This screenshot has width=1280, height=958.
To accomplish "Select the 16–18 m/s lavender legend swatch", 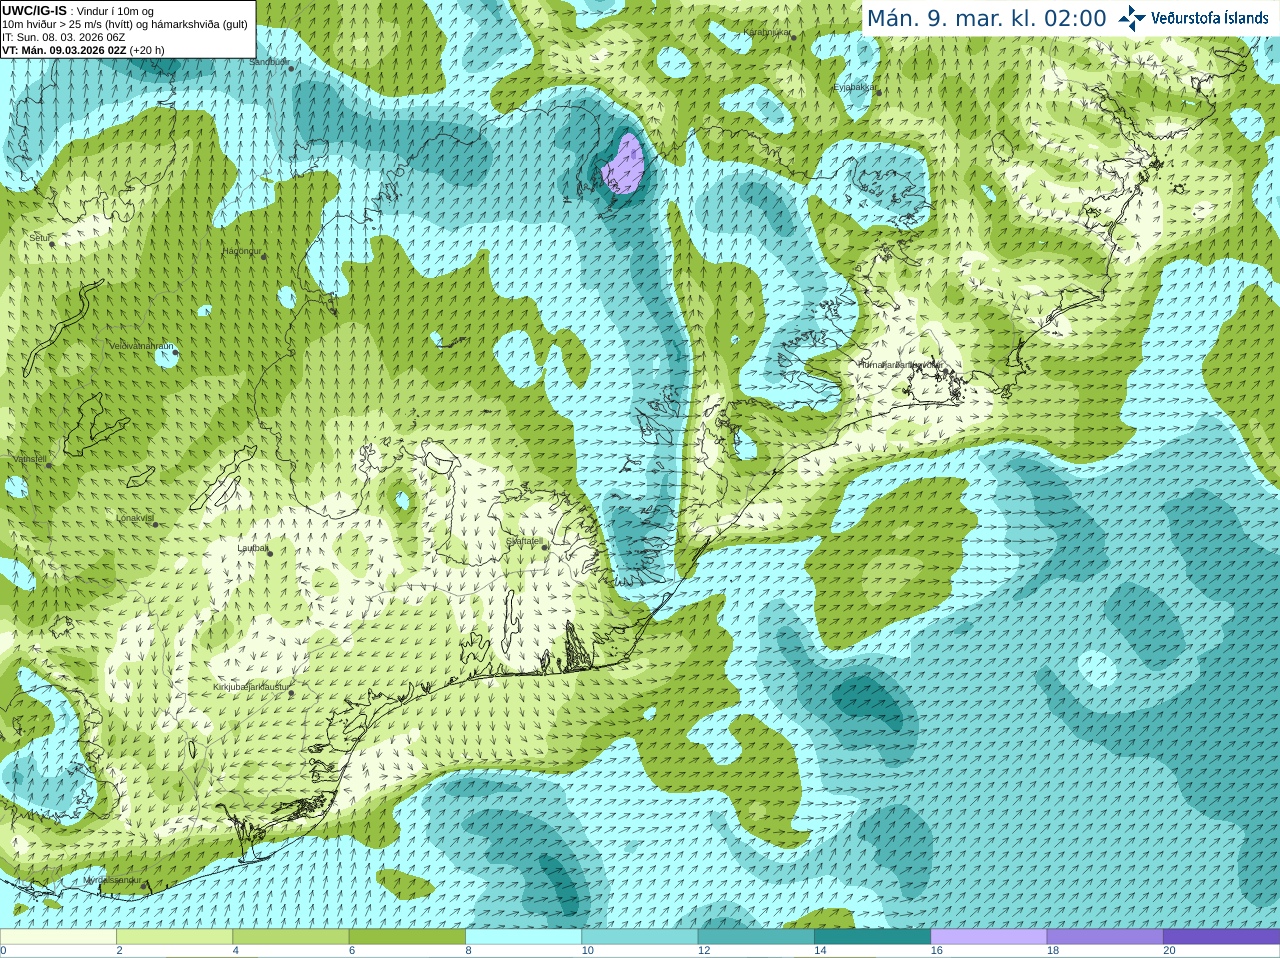I will pos(988,937).
